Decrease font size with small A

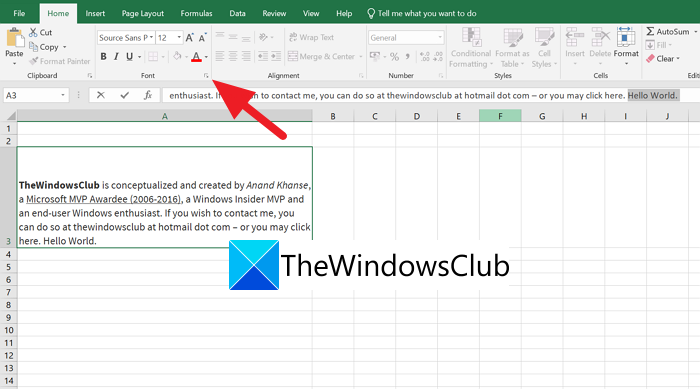tap(203, 38)
